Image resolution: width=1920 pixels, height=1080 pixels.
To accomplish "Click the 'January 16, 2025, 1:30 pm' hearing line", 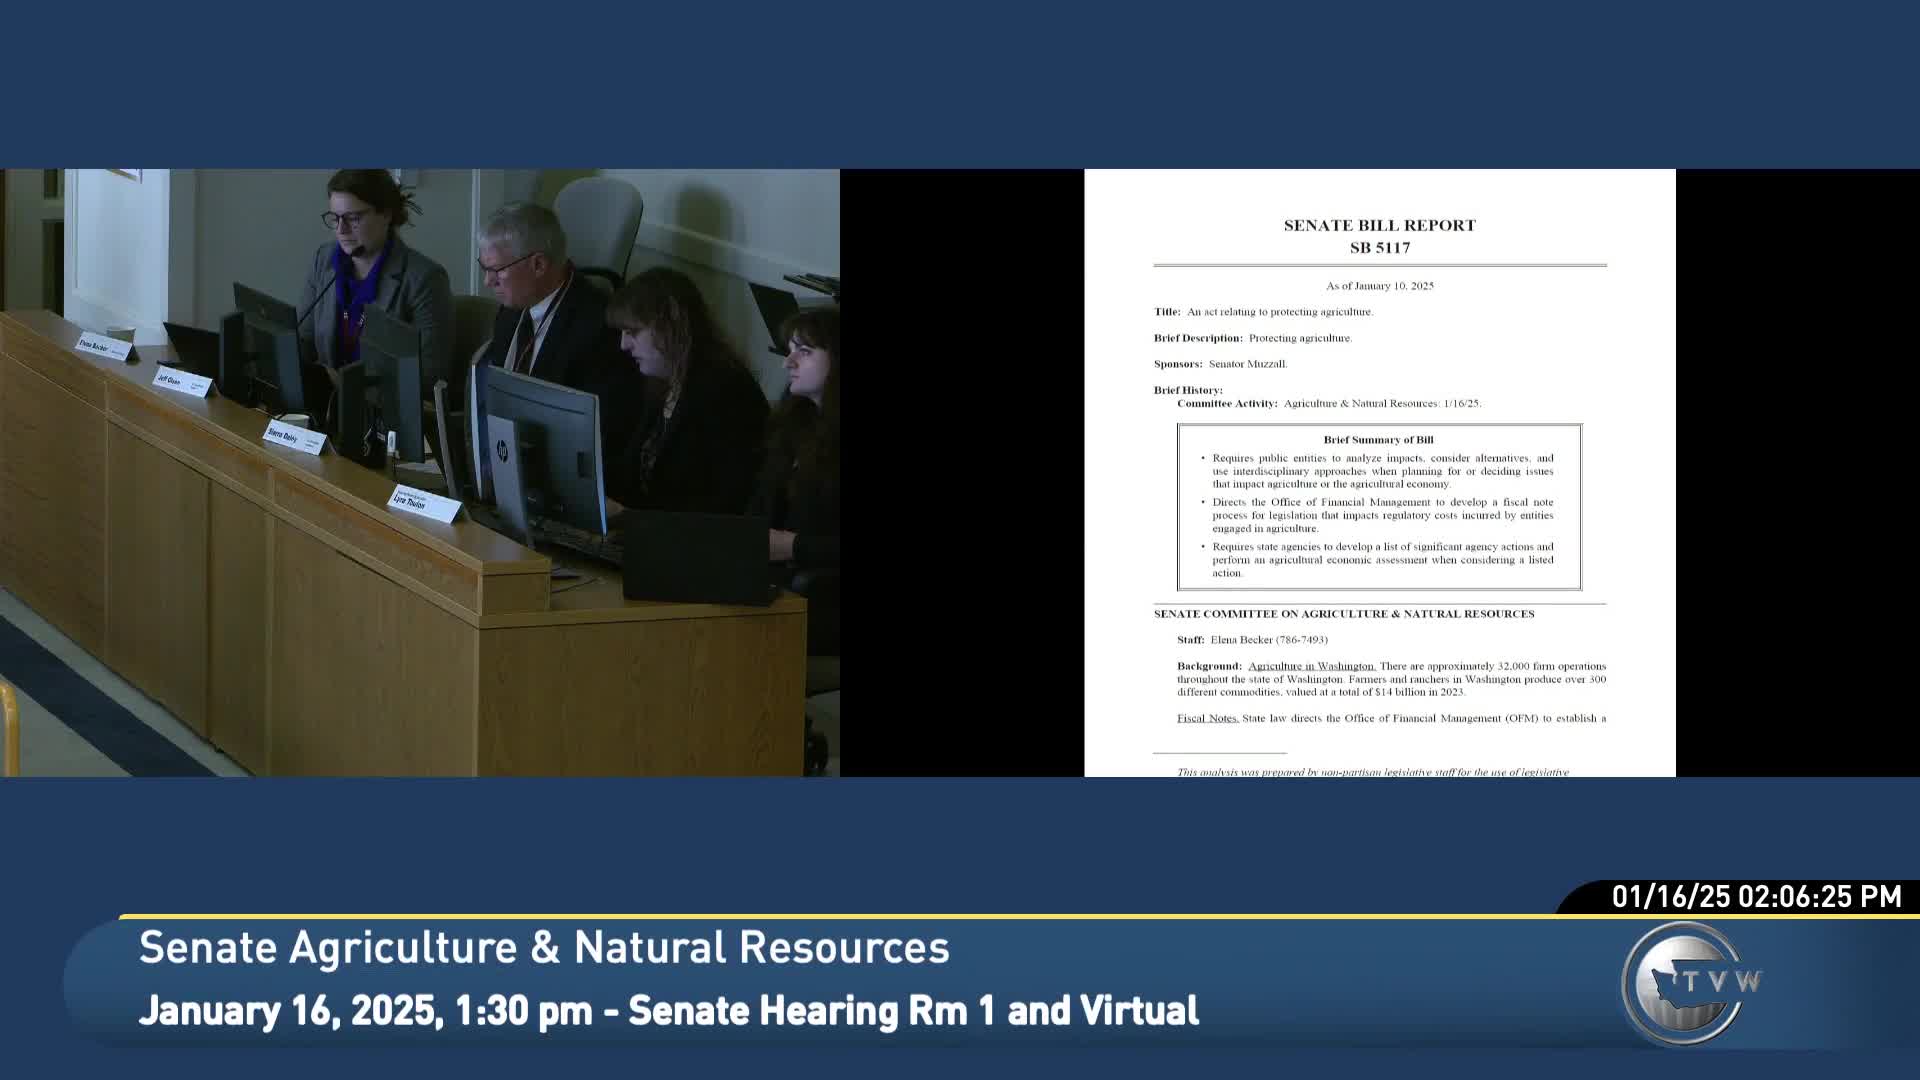I will [x=668, y=1010].
